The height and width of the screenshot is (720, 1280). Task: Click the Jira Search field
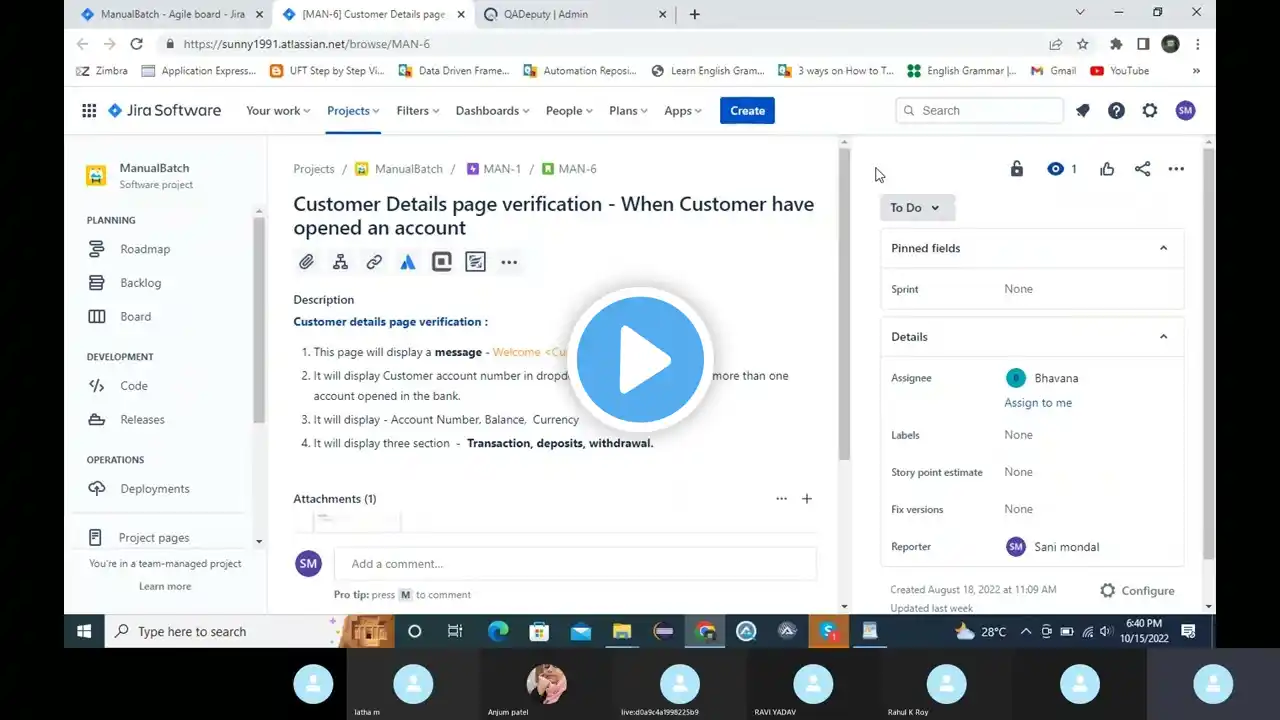pos(980,111)
